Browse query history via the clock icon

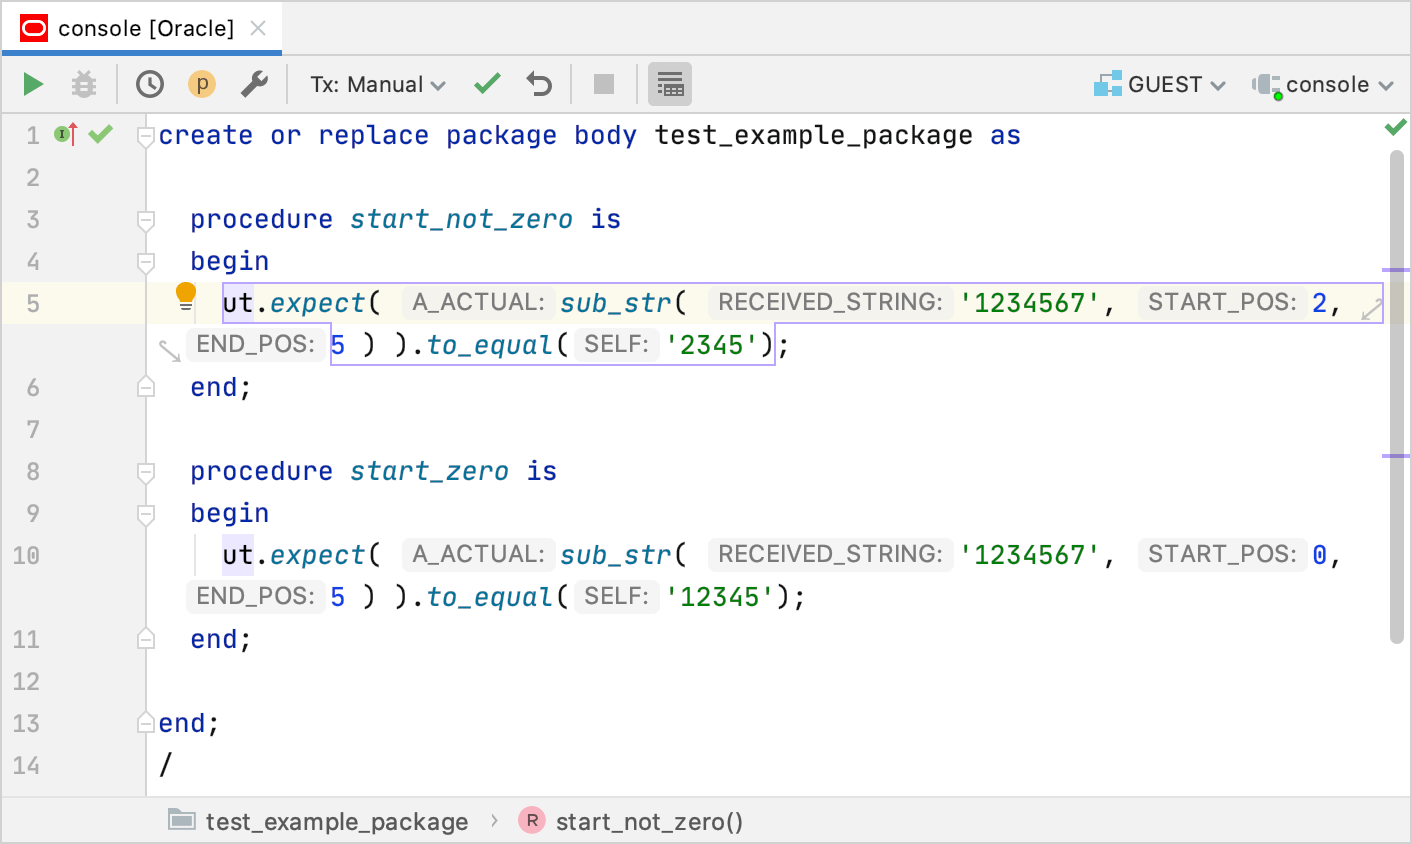(x=149, y=84)
